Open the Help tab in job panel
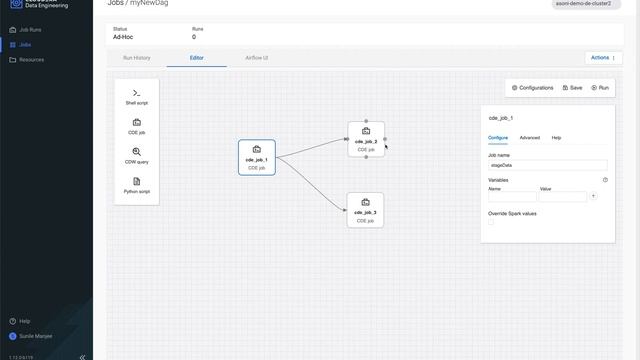This screenshot has width=640, height=360. pos(556,138)
